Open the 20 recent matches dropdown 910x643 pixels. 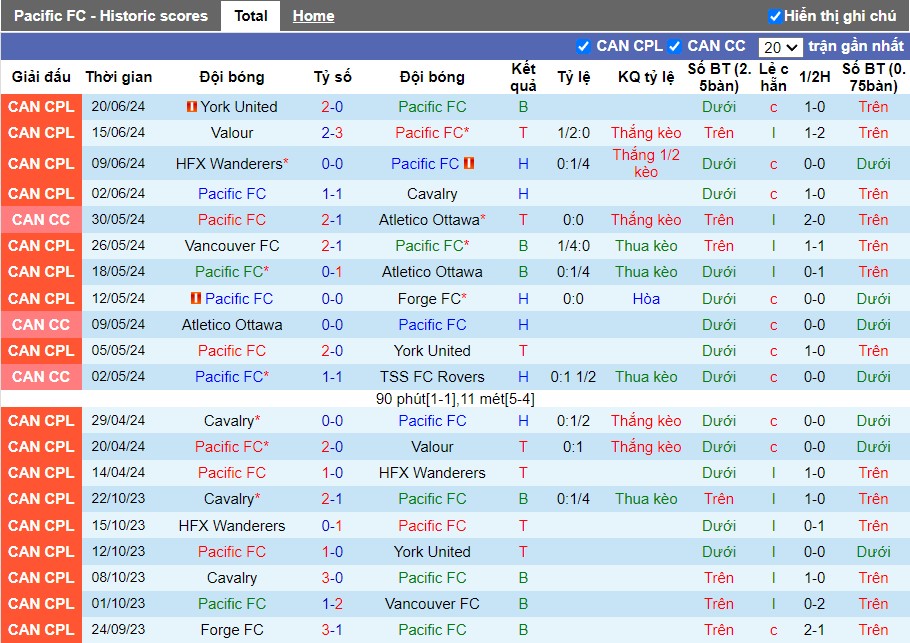tap(781, 47)
